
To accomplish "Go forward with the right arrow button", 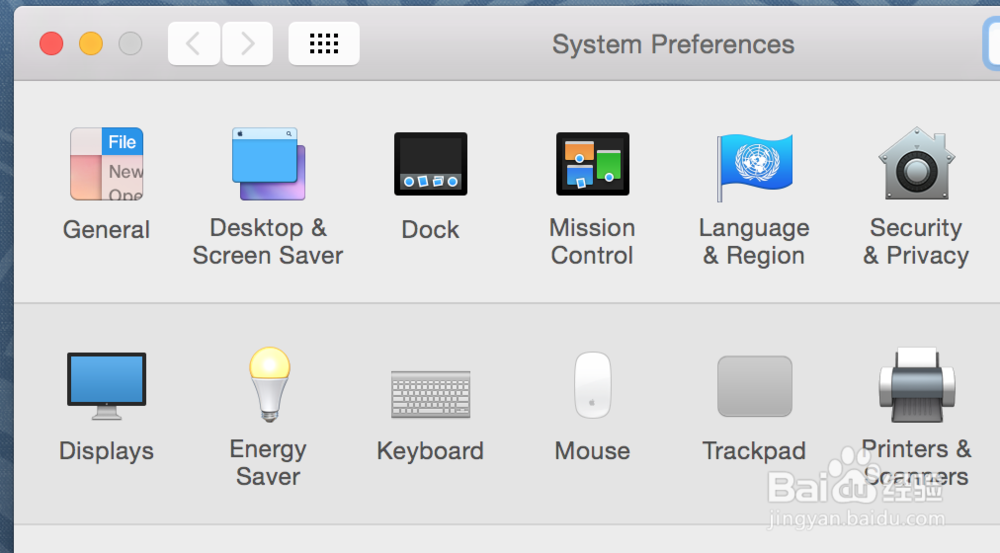I will (x=247, y=43).
